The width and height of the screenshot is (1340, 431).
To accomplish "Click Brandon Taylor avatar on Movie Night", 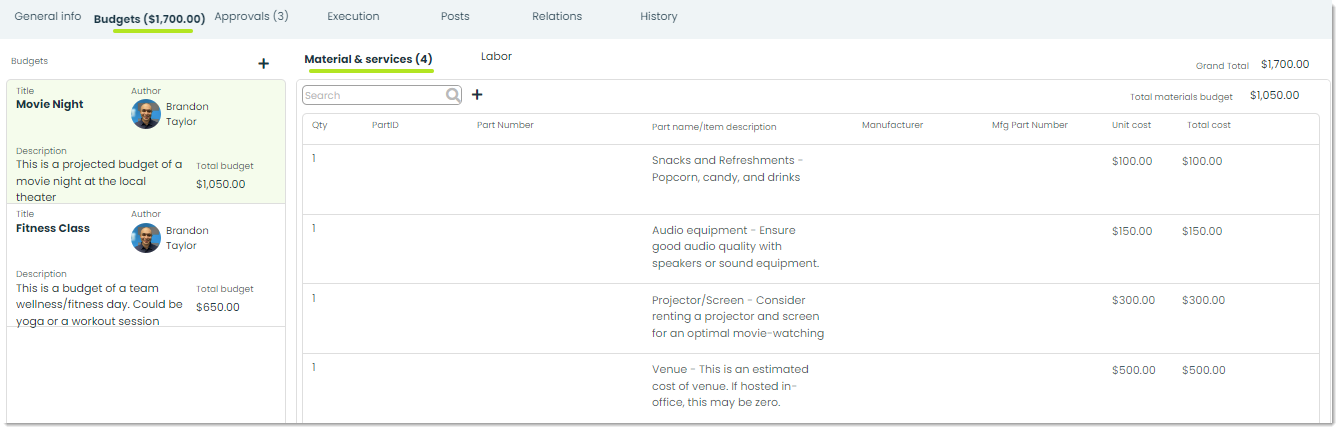I will (x=146, y=114).
